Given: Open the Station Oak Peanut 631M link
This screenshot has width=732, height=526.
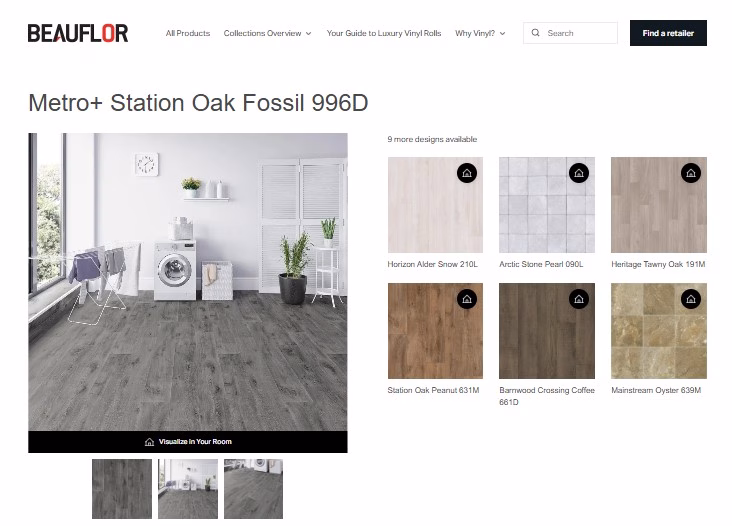Looking at the screenshot, I should (x=433, y=390).
